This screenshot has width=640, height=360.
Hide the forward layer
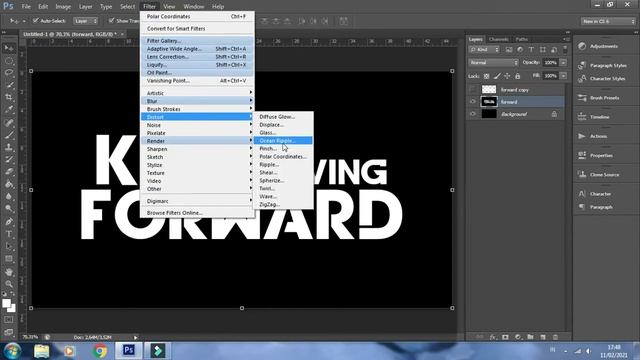click(x=473, y=102)
